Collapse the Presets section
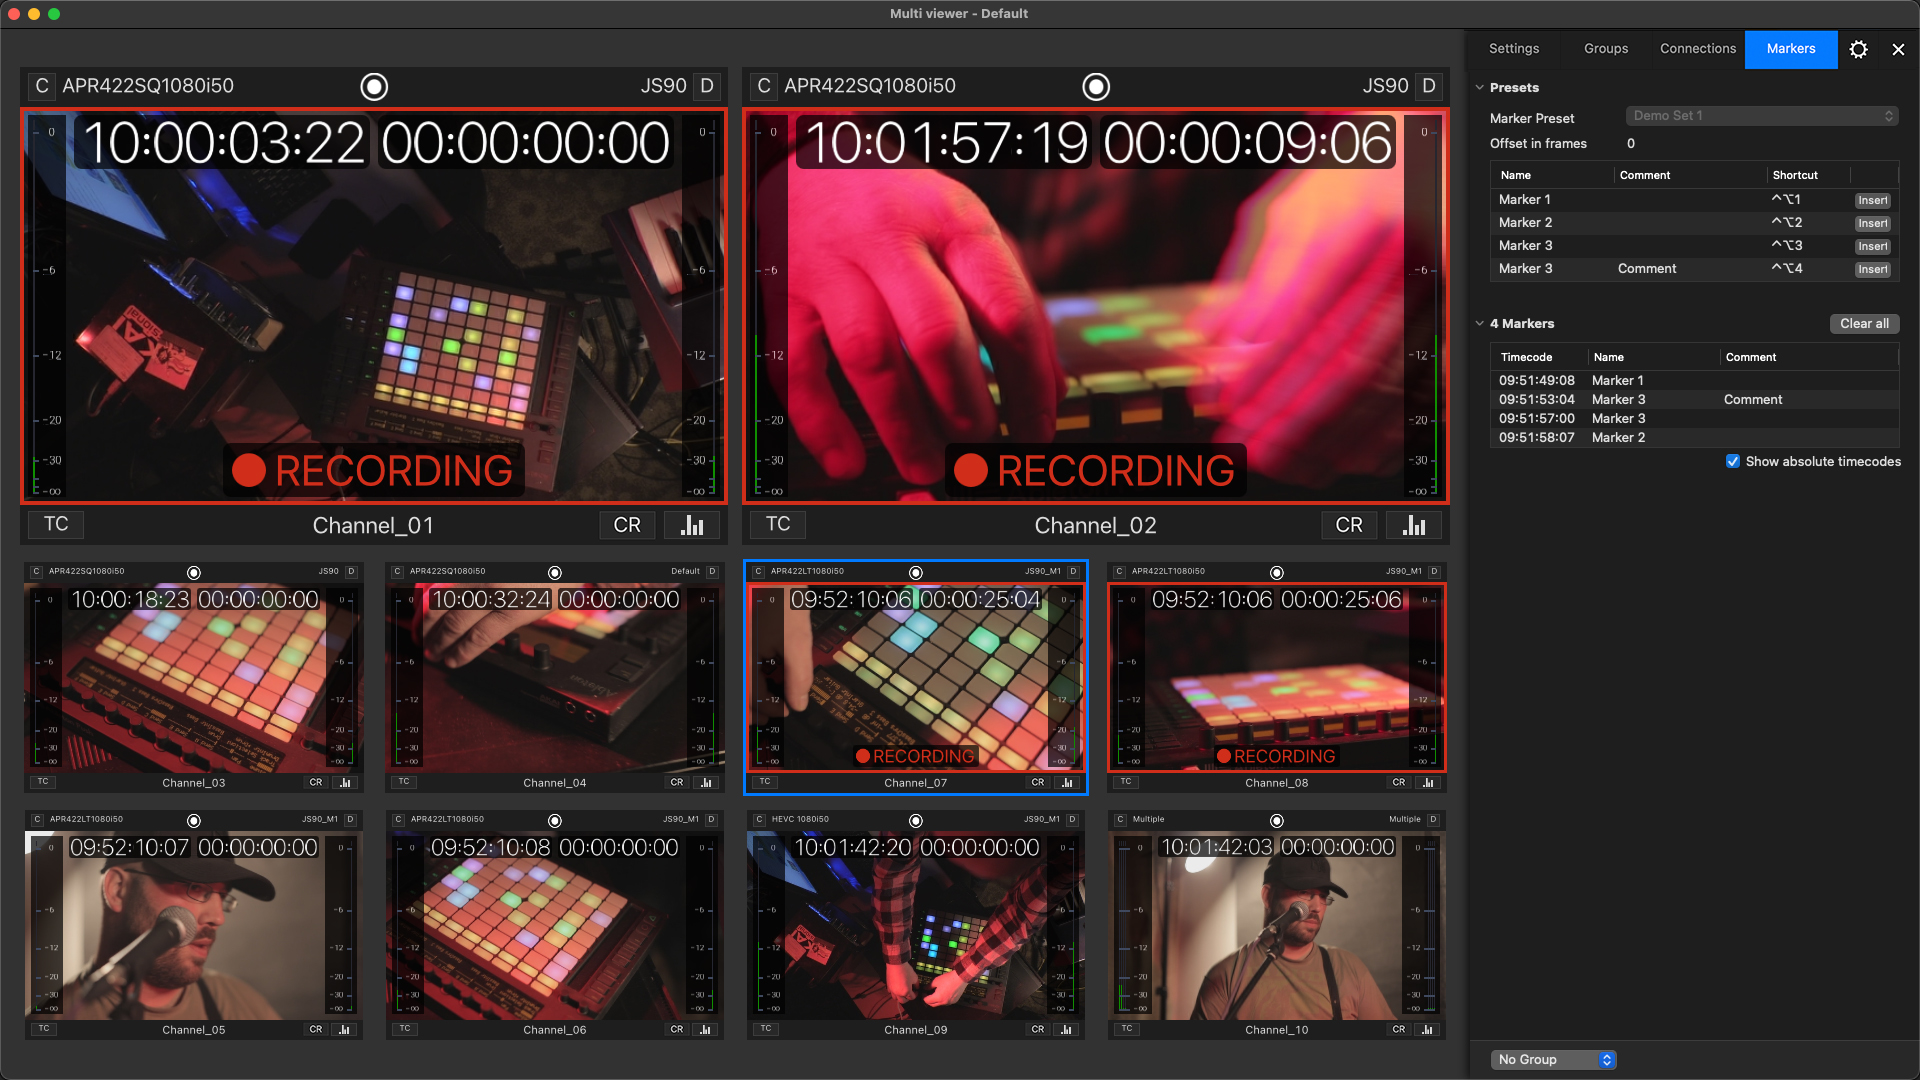The height and width of the screenshot is (1080, 1920). (x=1480, y=88)
